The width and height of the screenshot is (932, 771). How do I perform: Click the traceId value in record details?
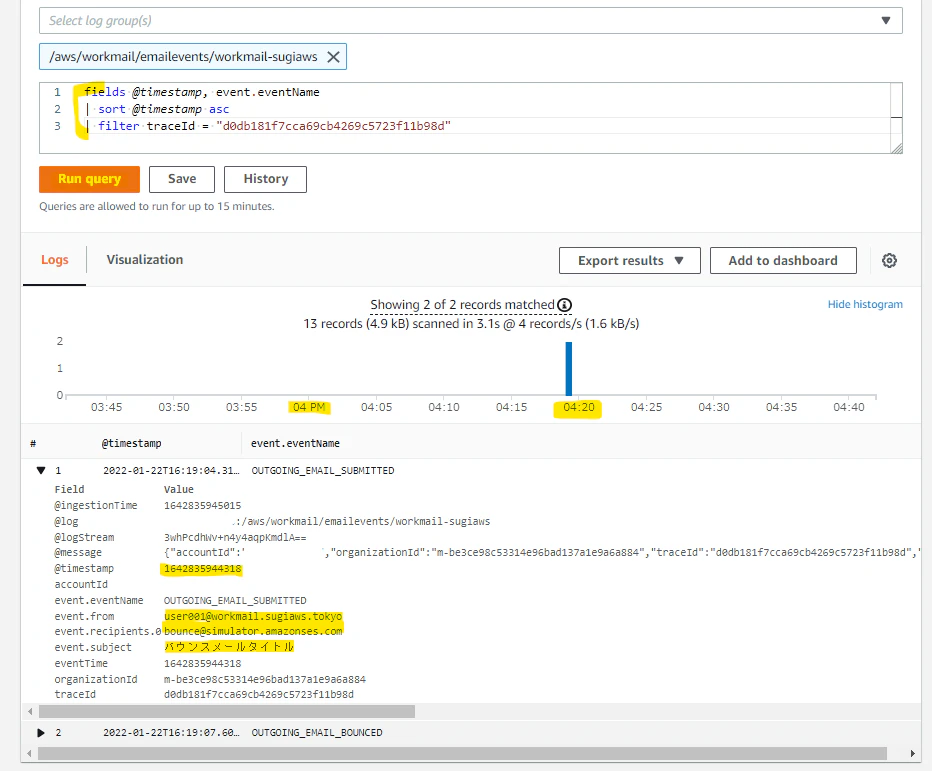pyautogui.click(x=259, y=694)
